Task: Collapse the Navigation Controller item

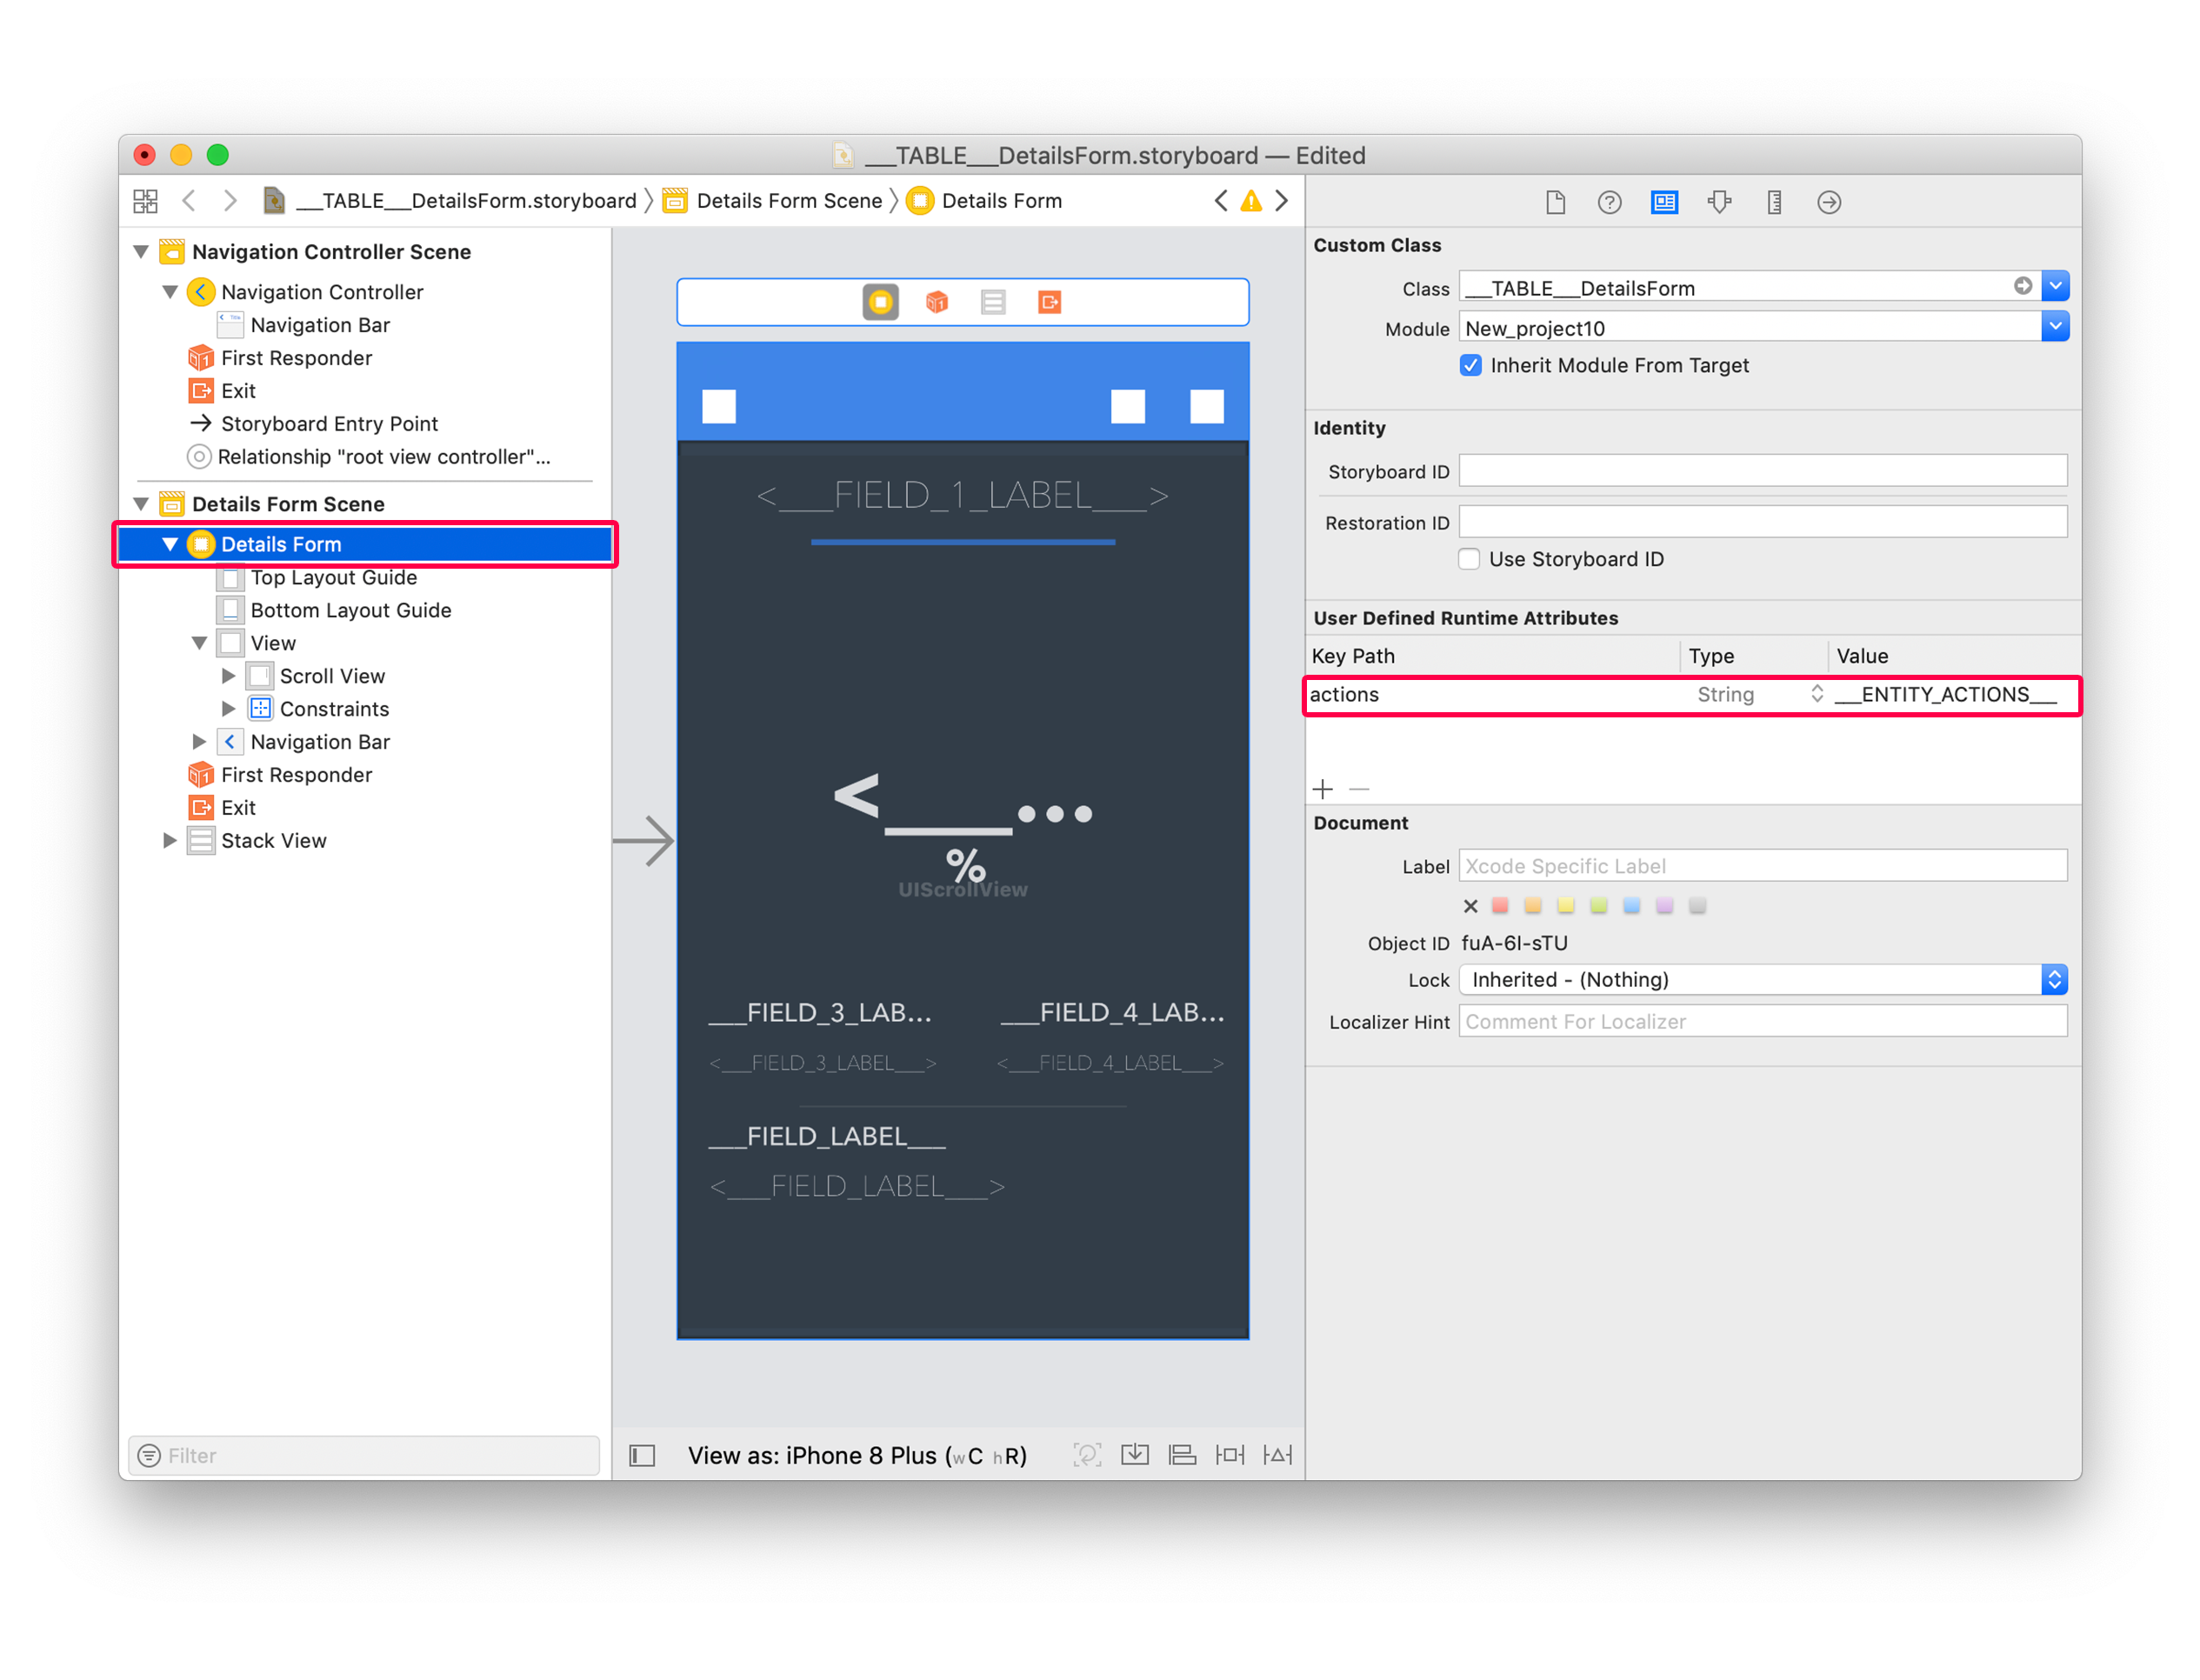Action: point(170,292)
